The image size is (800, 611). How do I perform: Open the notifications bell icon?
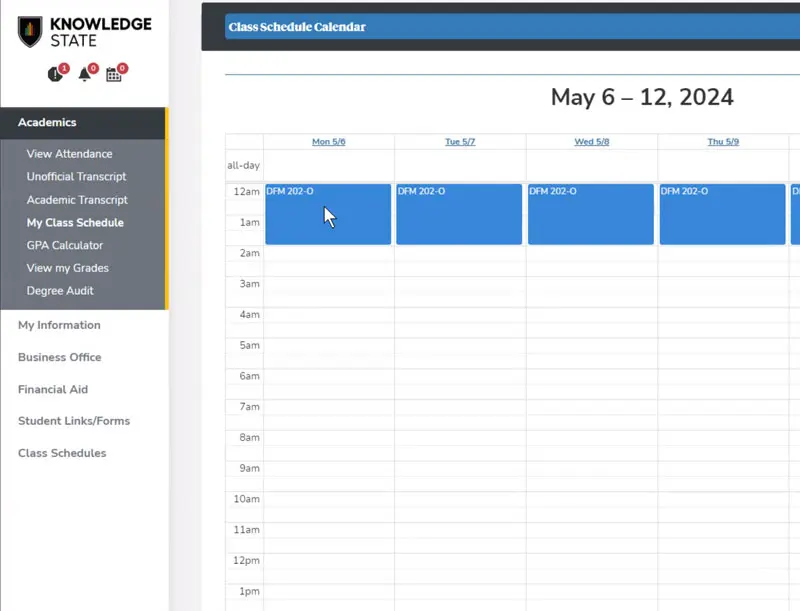click(x=85, y=75)
